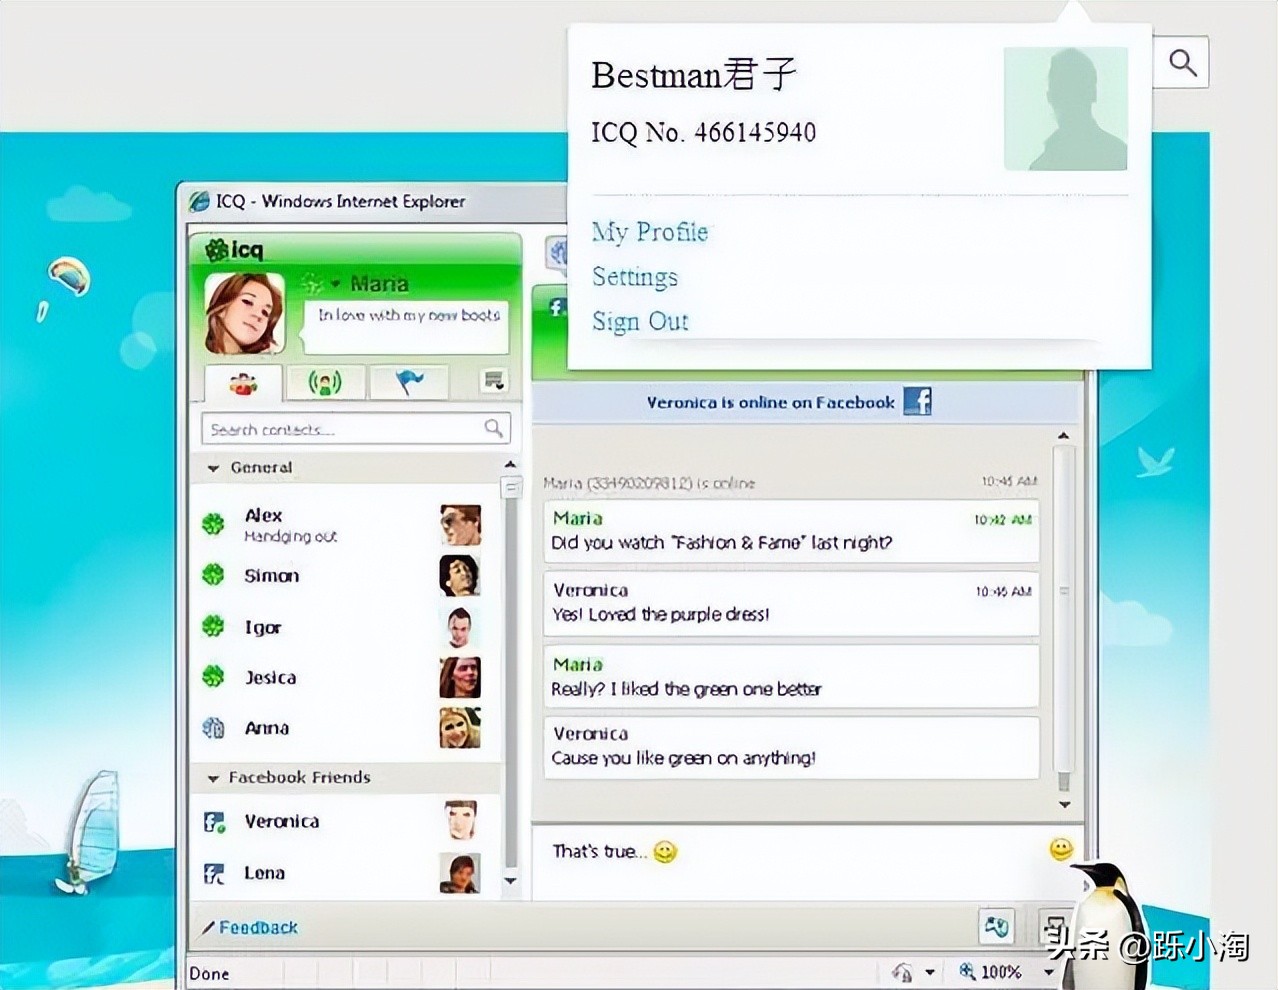Open the smiley emoticon picker

[1058, 848]
